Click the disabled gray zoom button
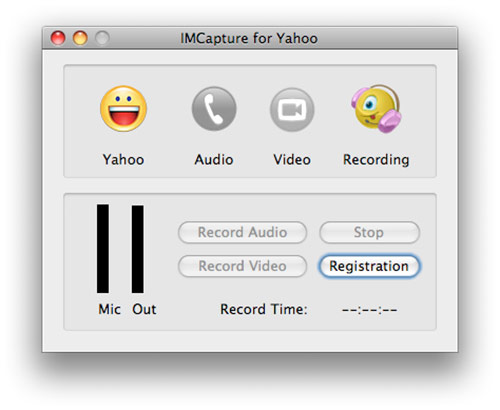Image resolution: width=500 pixels, height=410 pixels. [102, 38]
